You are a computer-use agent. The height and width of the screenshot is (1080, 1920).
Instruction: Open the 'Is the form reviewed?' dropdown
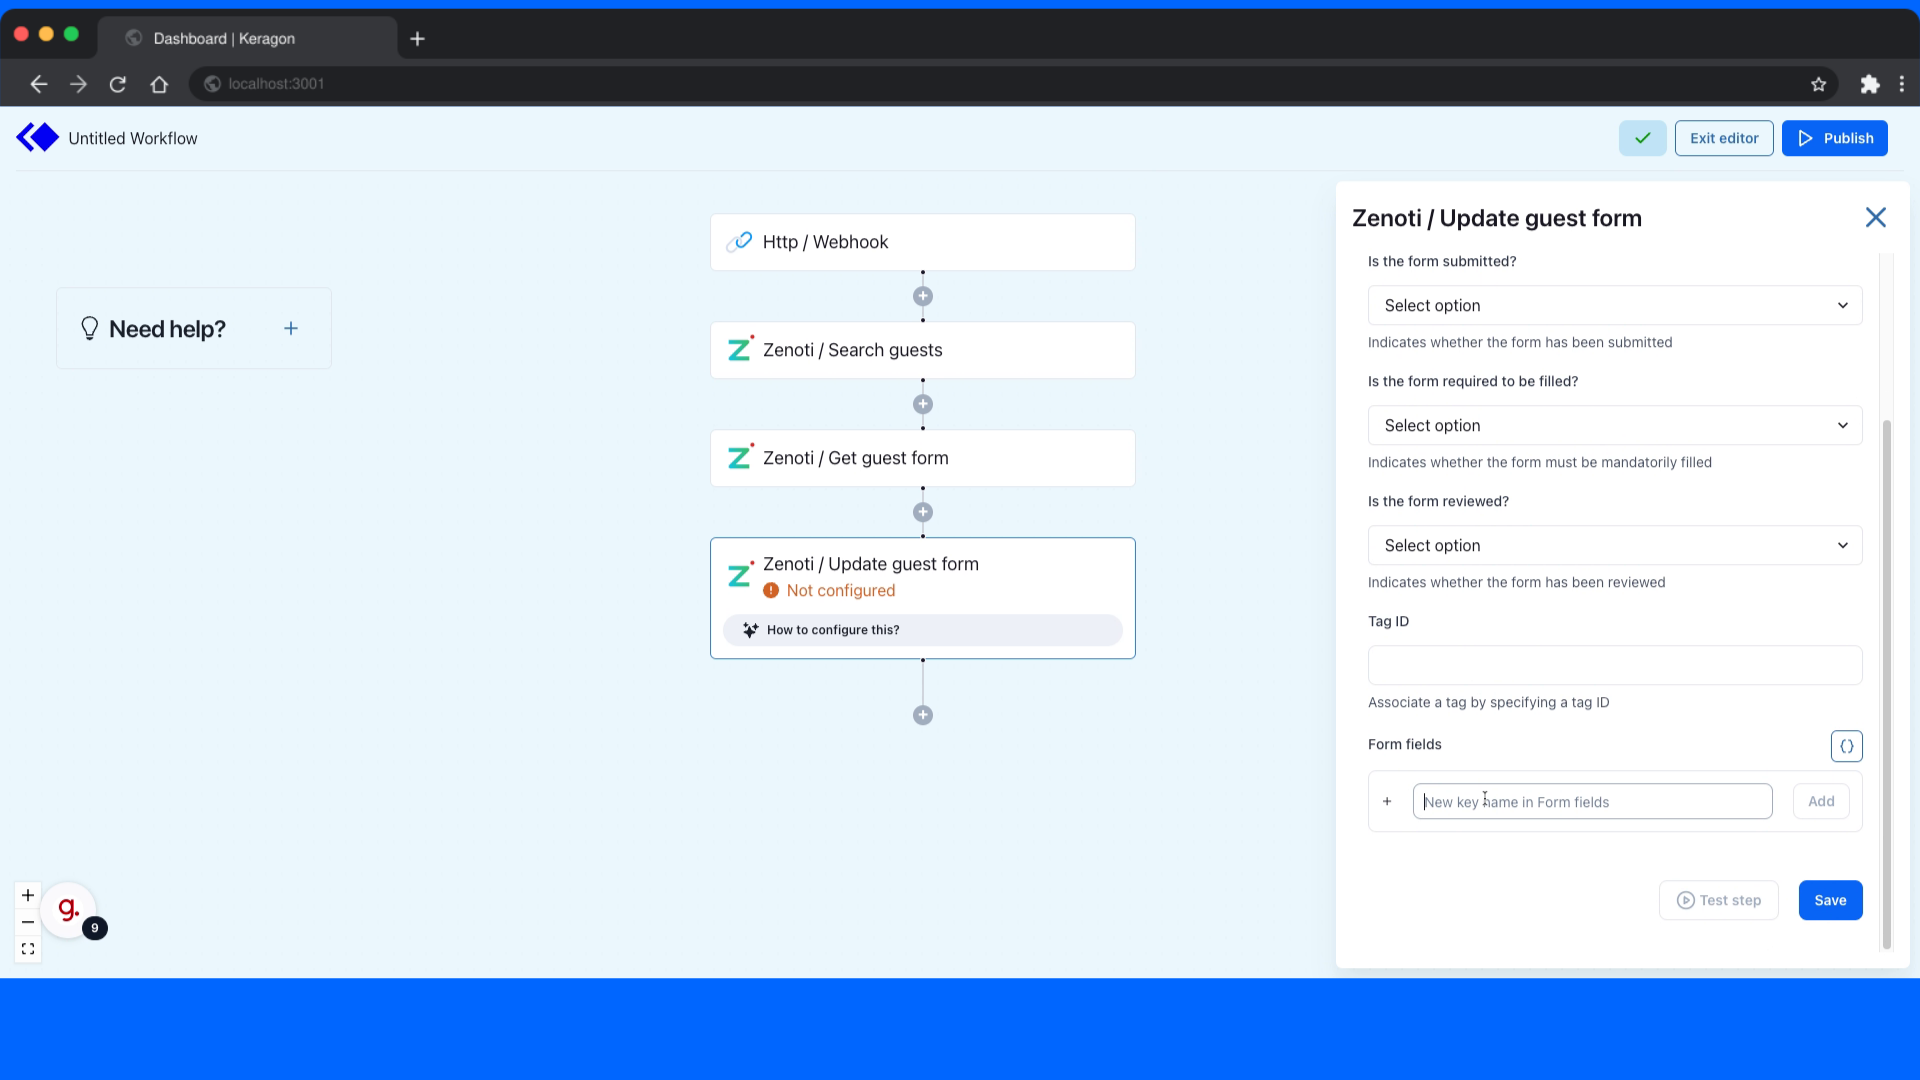coord(1614,545)
